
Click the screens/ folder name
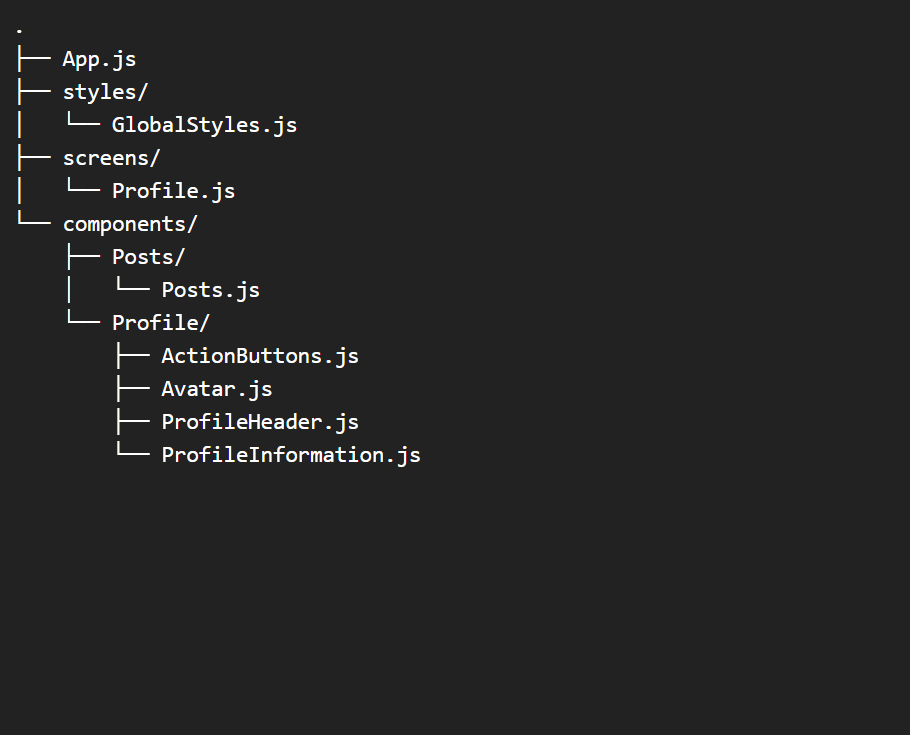click(x=111, y=158)
